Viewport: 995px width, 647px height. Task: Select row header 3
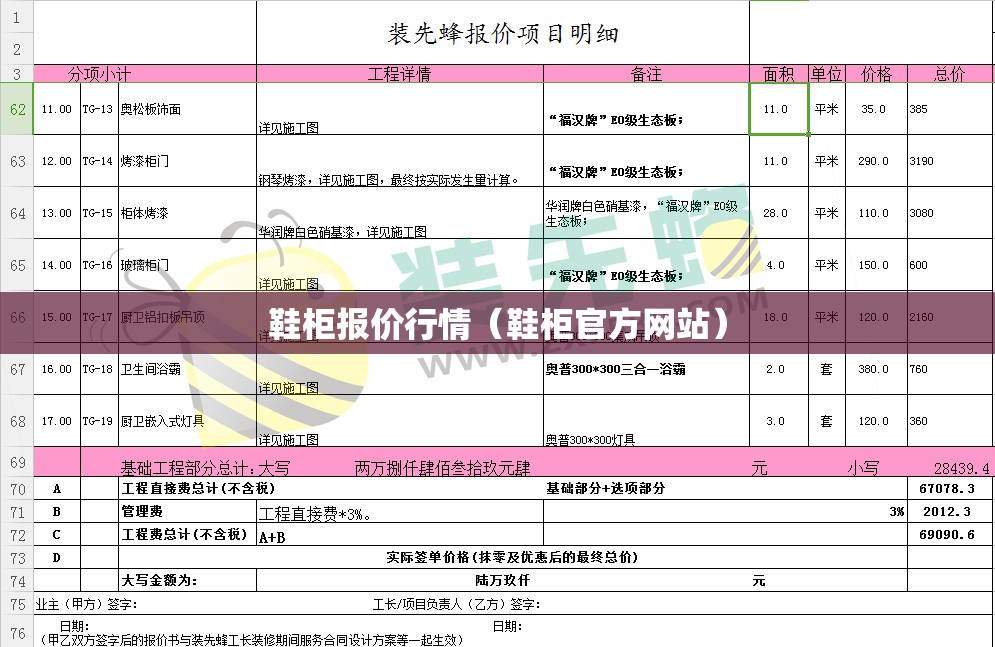[x=16, y=74]
